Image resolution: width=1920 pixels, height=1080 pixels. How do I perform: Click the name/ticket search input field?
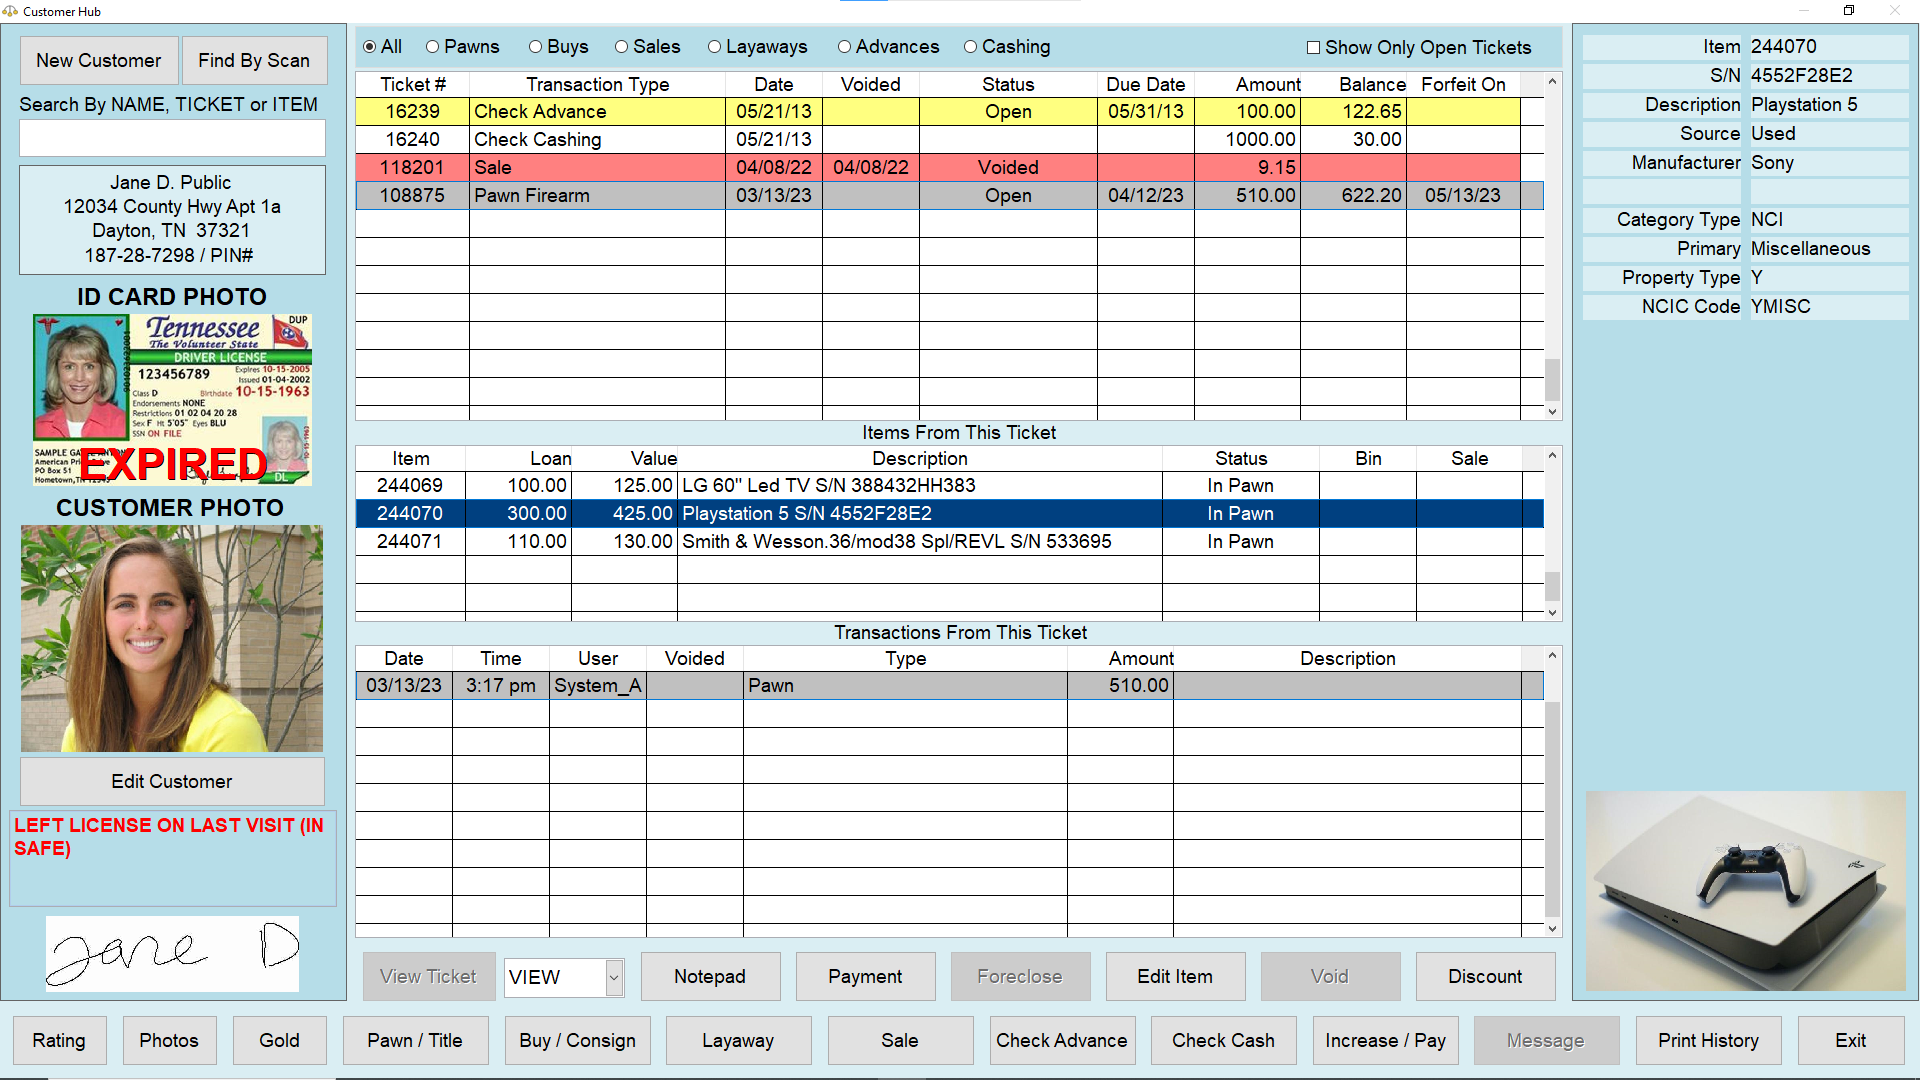[x=172, y=138]
